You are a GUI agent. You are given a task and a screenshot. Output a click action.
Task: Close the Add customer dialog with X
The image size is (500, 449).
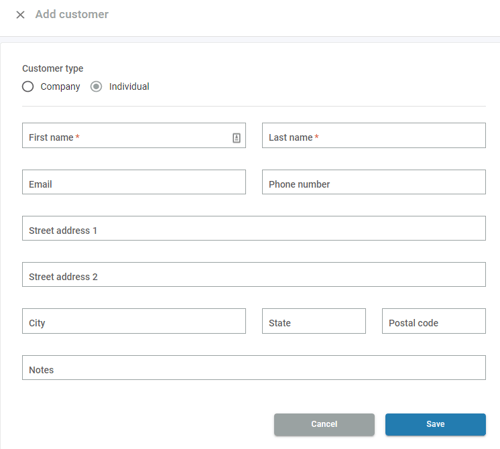(20, 15)
